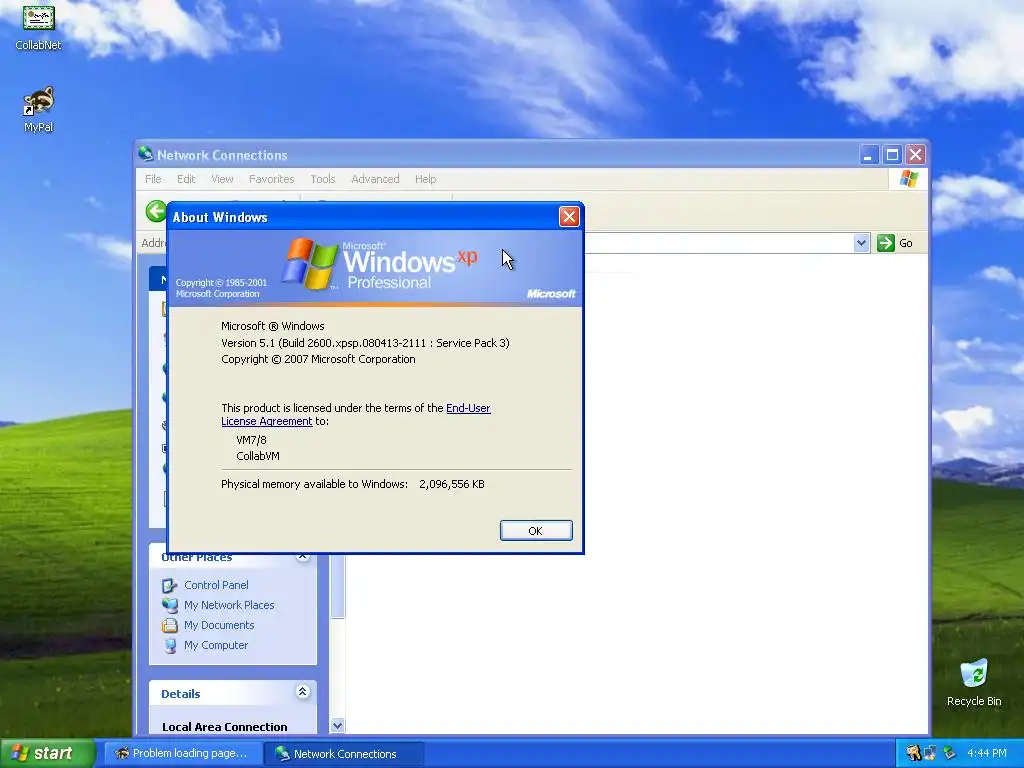Click the green Back arrow in Network Connections
Image resolution: width=1024 pixels, height=768 pixels.
point(155,212)
